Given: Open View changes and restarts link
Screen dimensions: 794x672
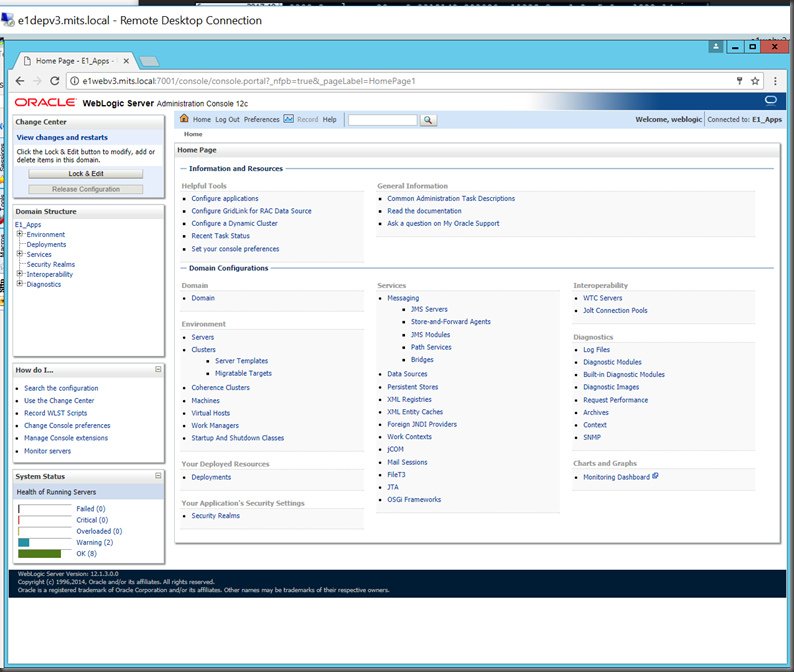Looking at the screenshot, I should pos(62,137).
